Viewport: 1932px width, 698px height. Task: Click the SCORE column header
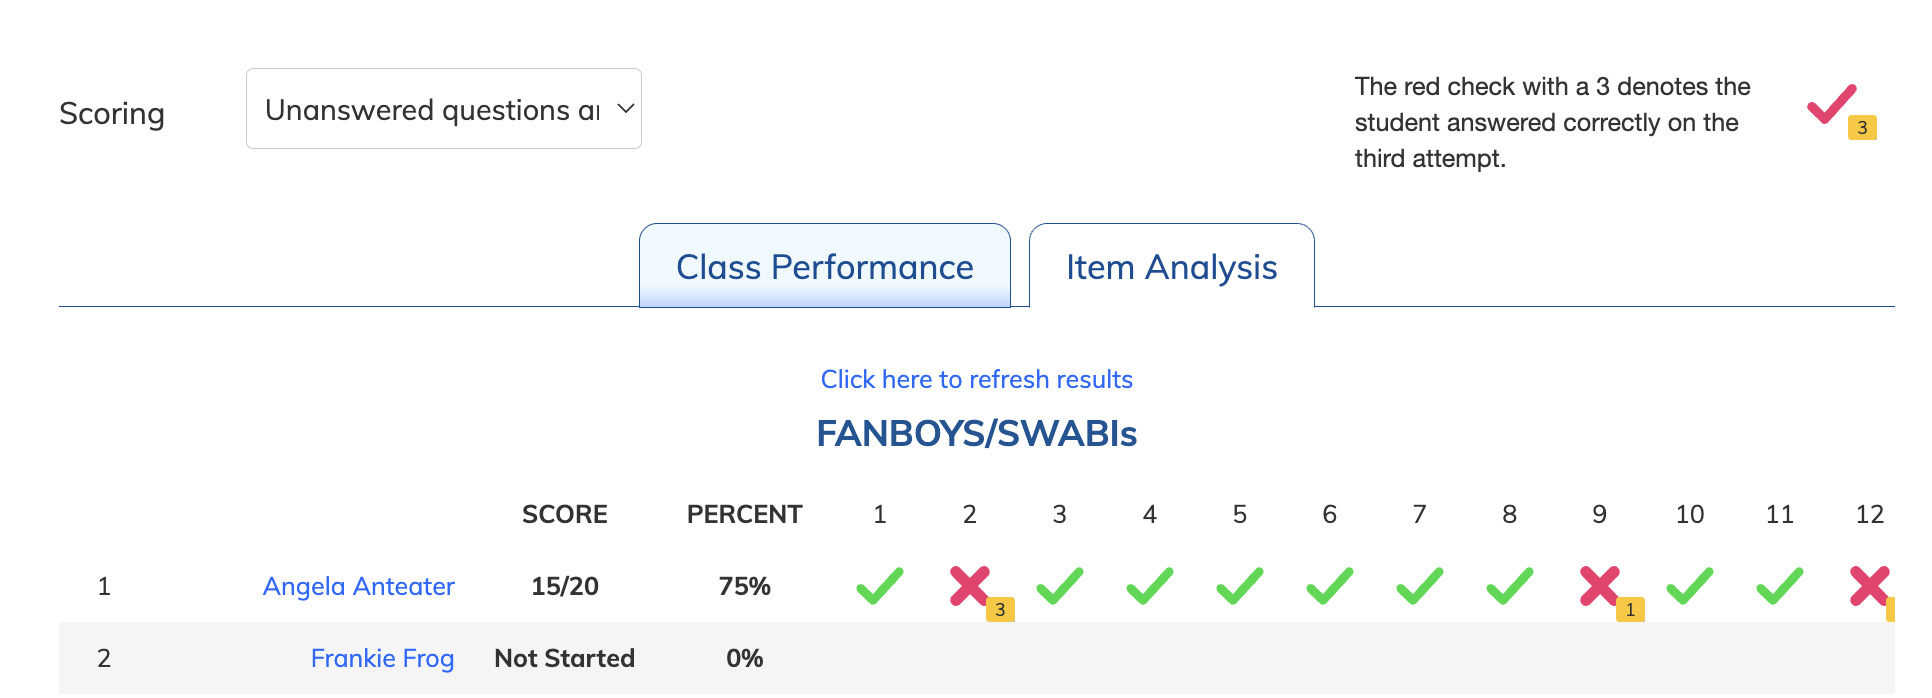[564, 514]
